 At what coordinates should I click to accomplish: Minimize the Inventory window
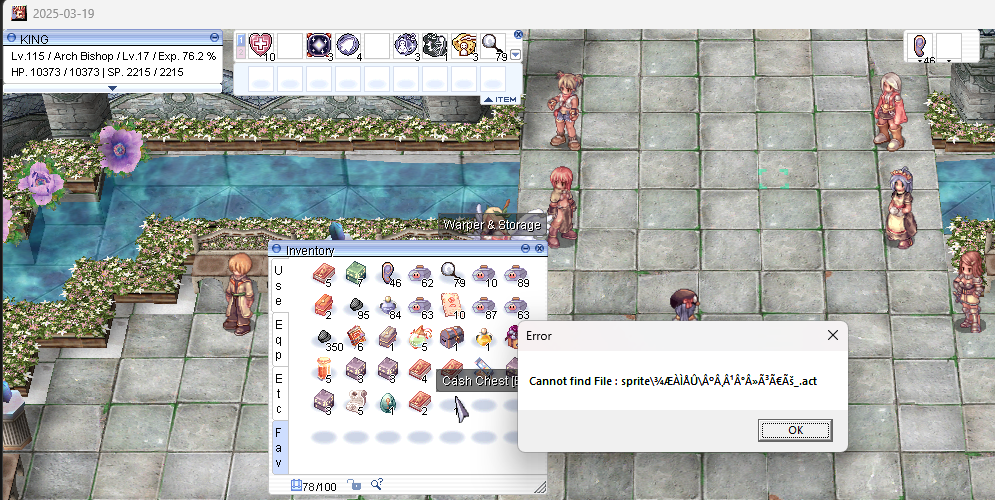point(525,249)
